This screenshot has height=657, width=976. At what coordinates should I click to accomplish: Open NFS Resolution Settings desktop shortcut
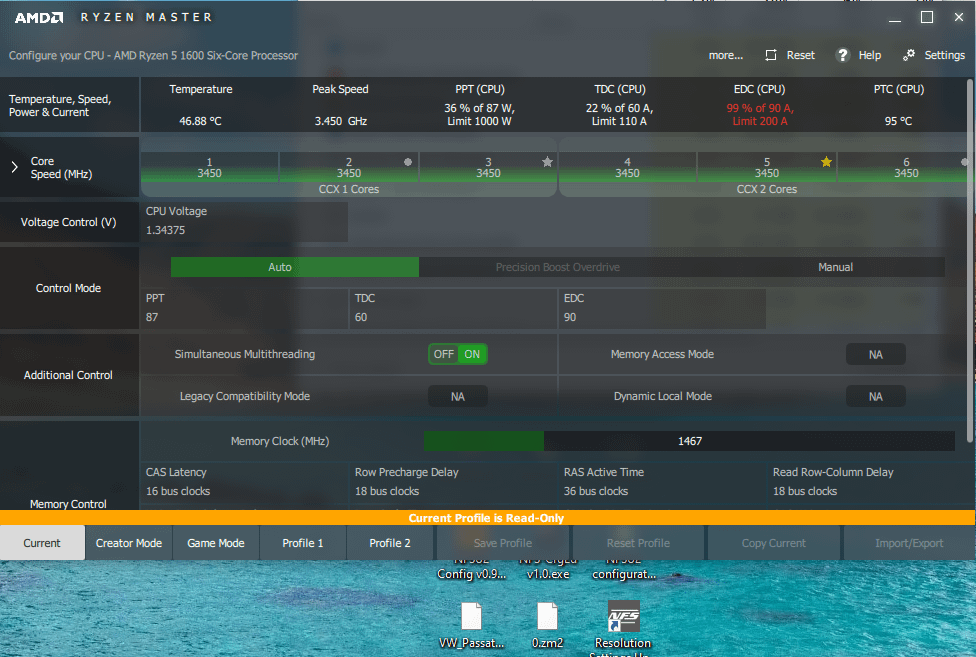tap(623, 627)
